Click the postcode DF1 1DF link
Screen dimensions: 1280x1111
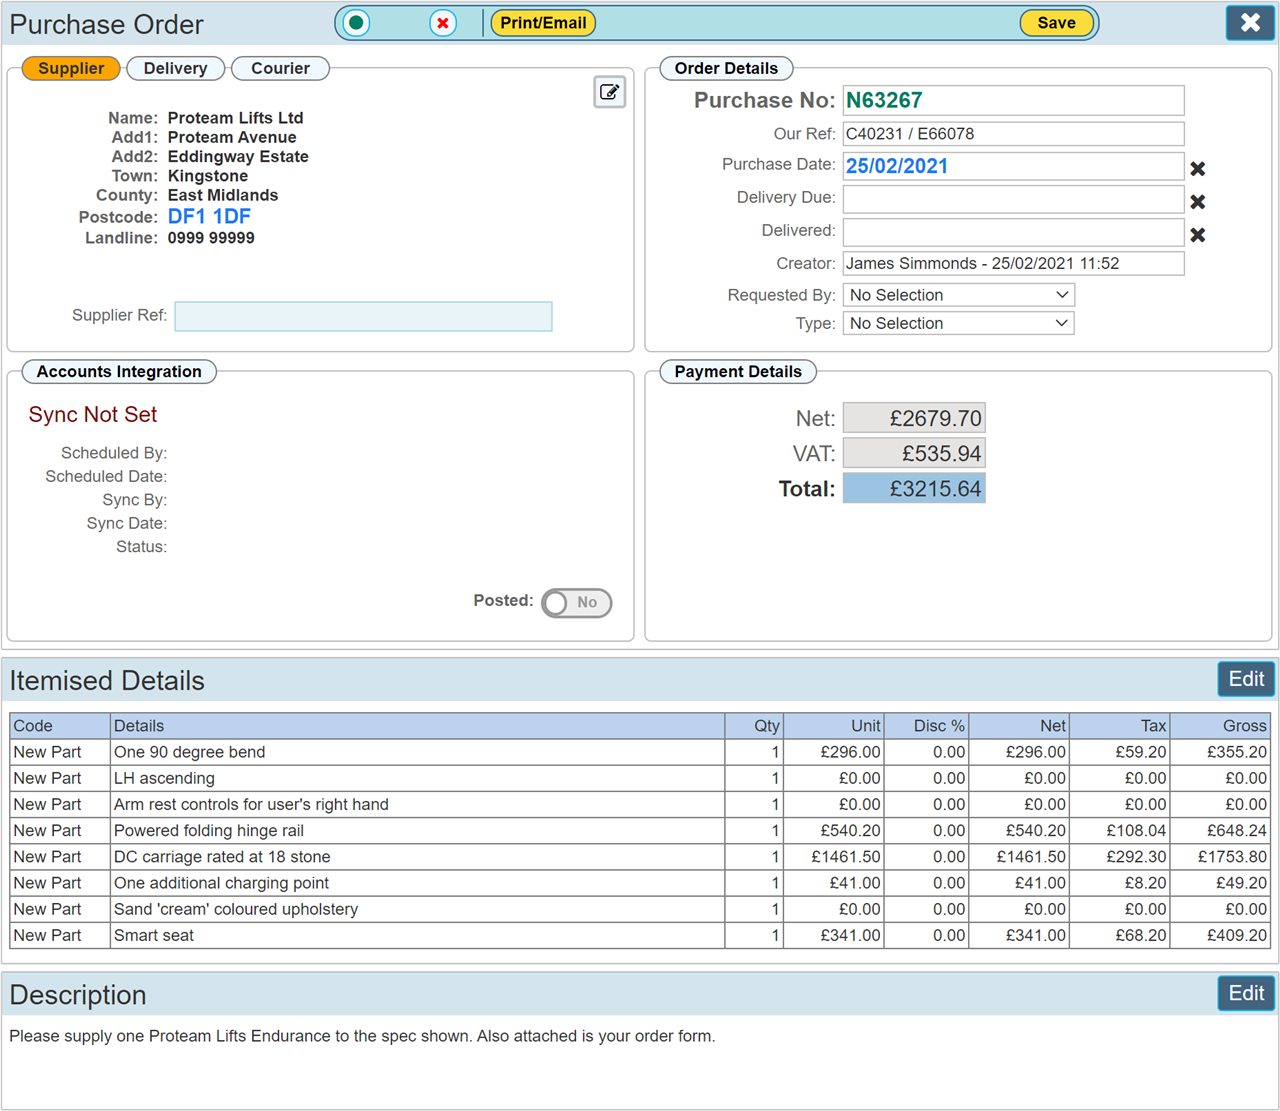209,217
